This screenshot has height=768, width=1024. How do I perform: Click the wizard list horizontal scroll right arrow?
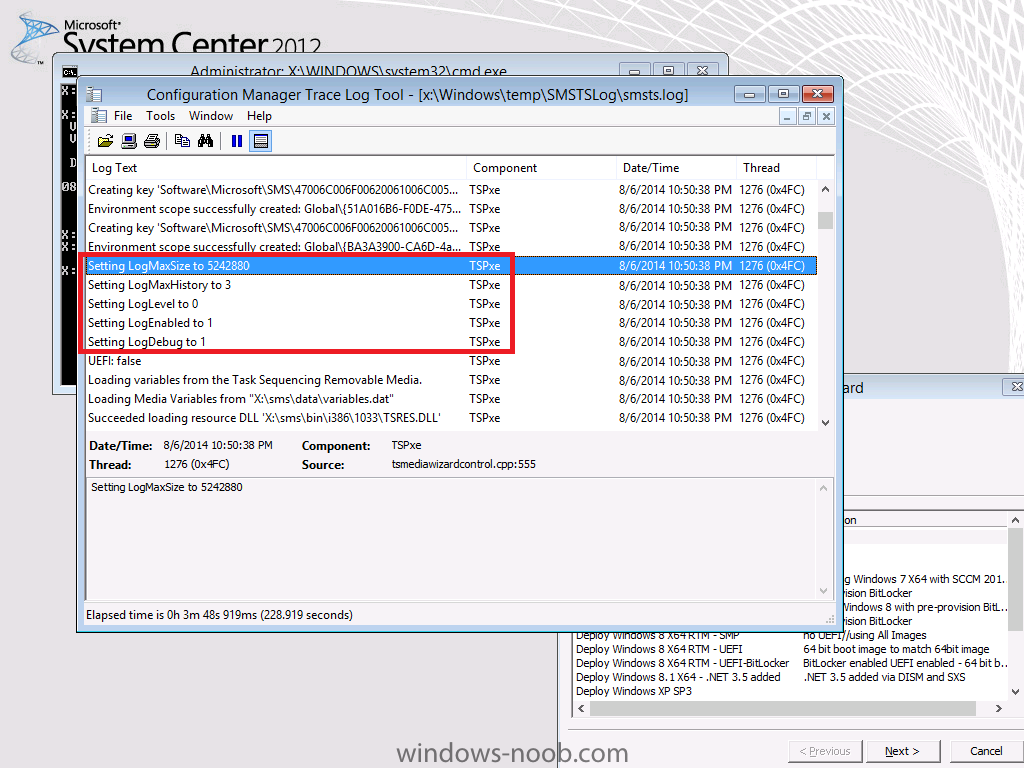pos(999,709)
